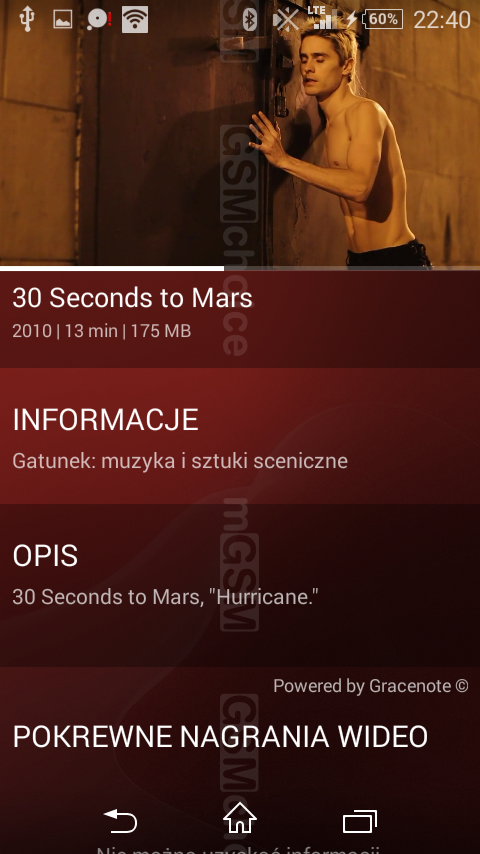
Task: Tap the picture notification icon in status bar
Action: coord(63,20)
